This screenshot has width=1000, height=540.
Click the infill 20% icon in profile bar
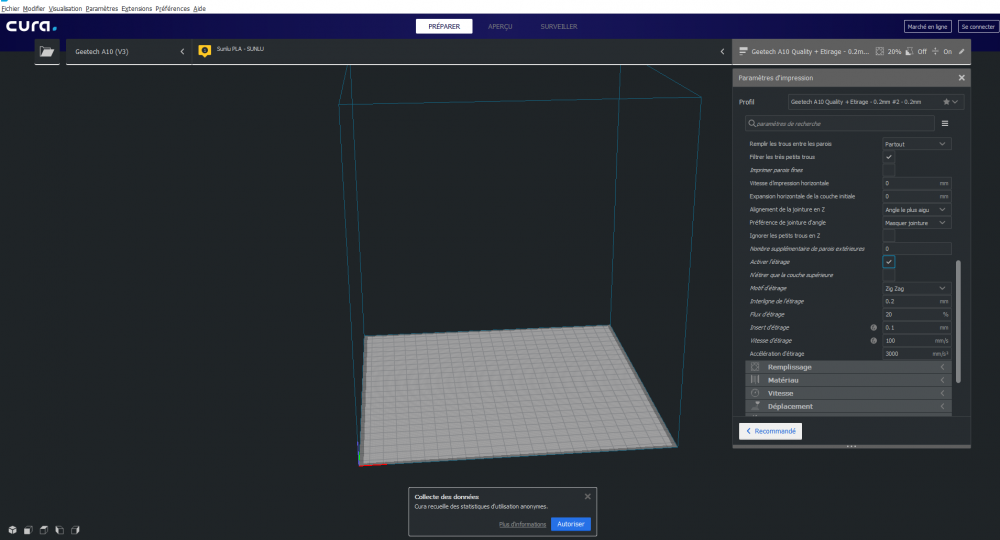click(x=879, y=52)
